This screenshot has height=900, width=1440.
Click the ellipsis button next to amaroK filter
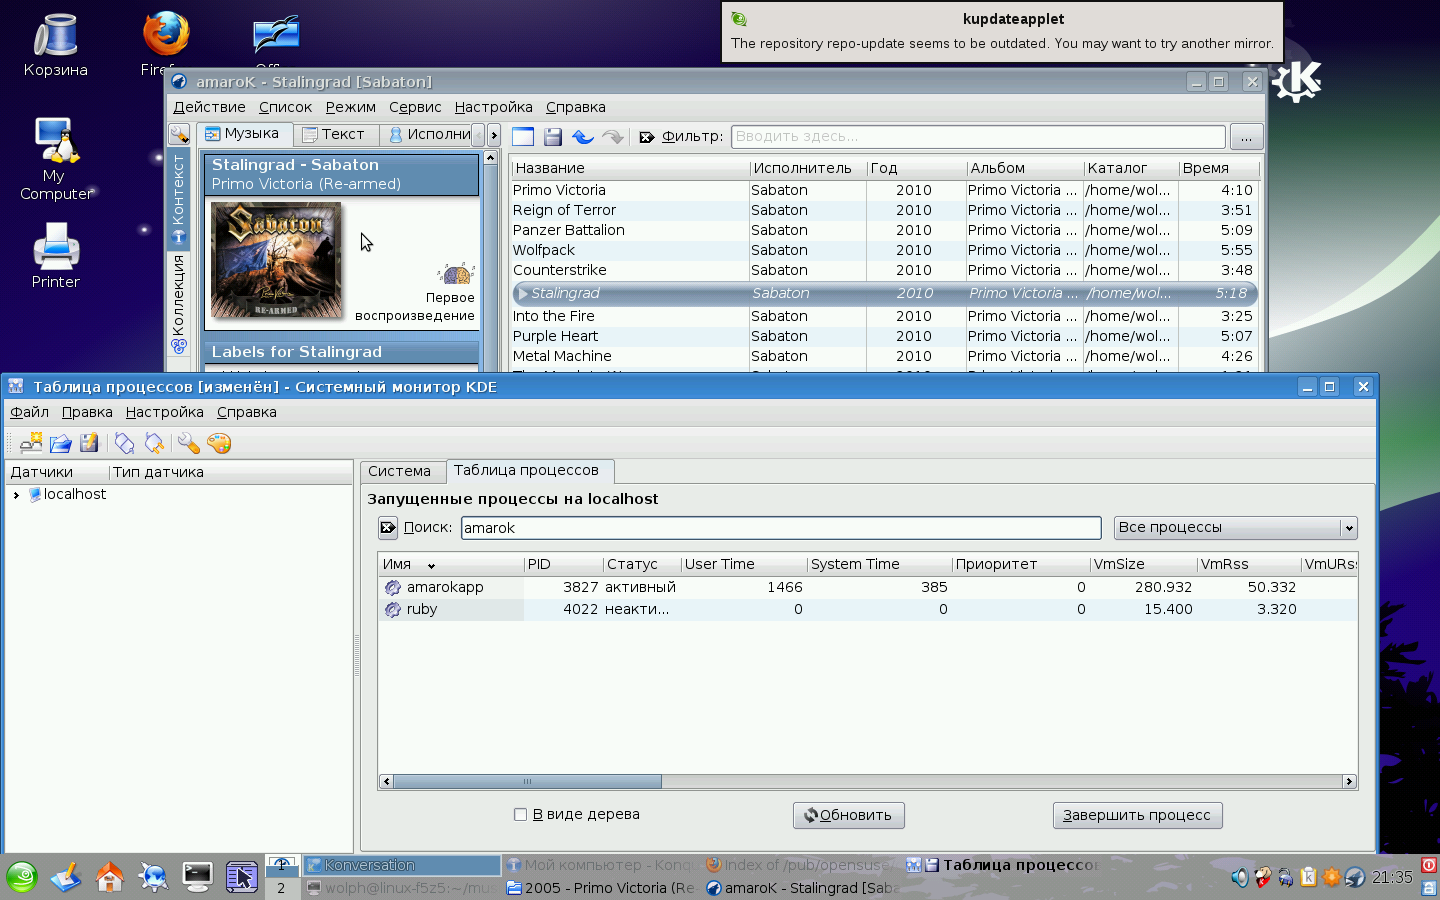(x=1246, y=137)
